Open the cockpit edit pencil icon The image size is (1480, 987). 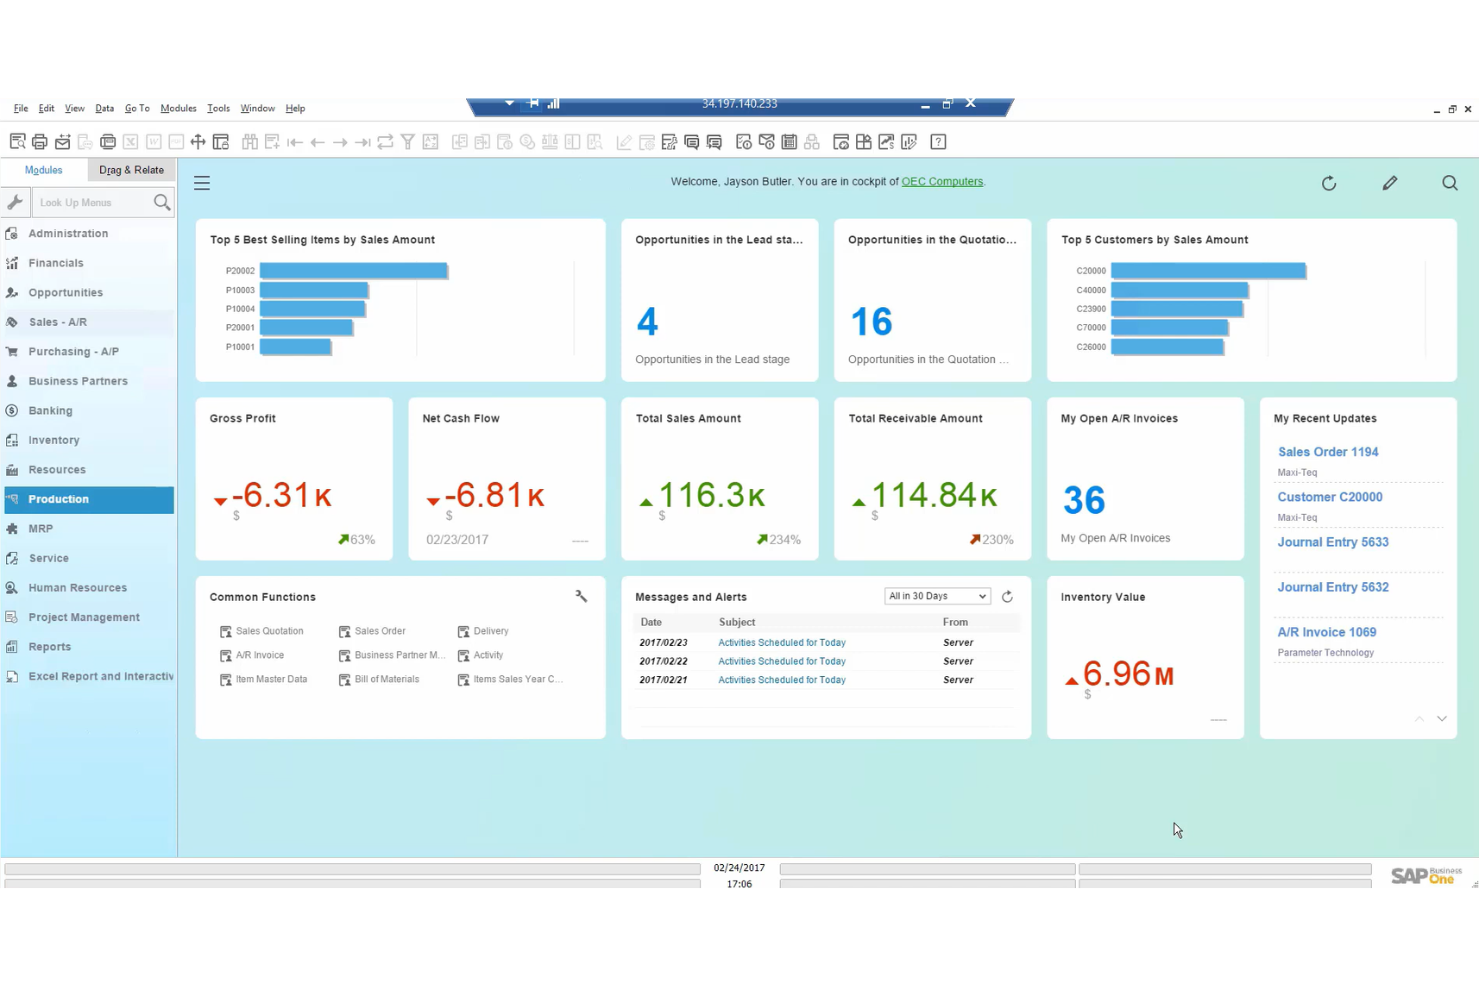point(1390,183)
